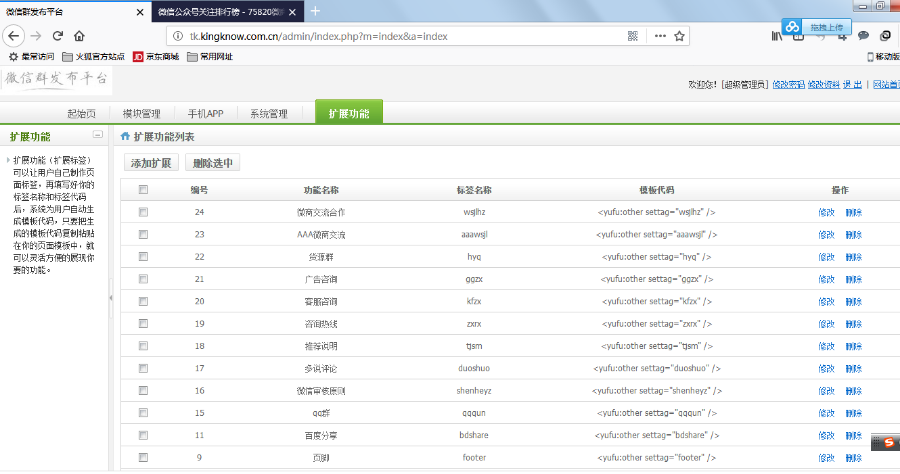Viewport: 900px width, 474px height.
Task: Switch to the 起始页 tab
Action: click(82, 114)
